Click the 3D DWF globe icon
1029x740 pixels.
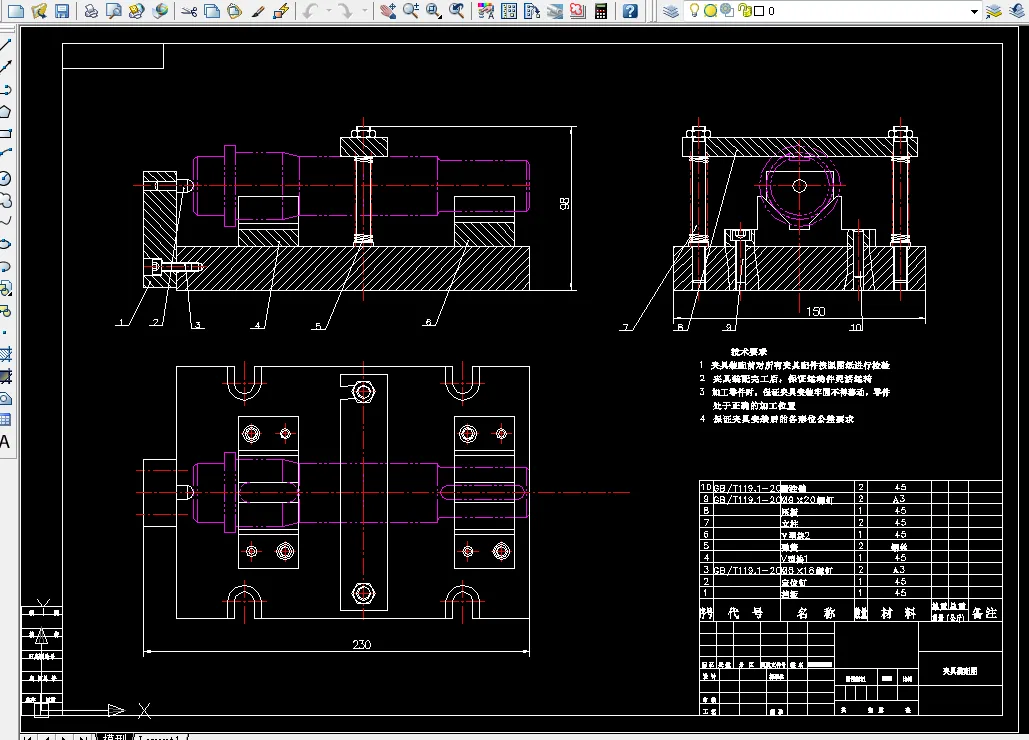[159, 10]
